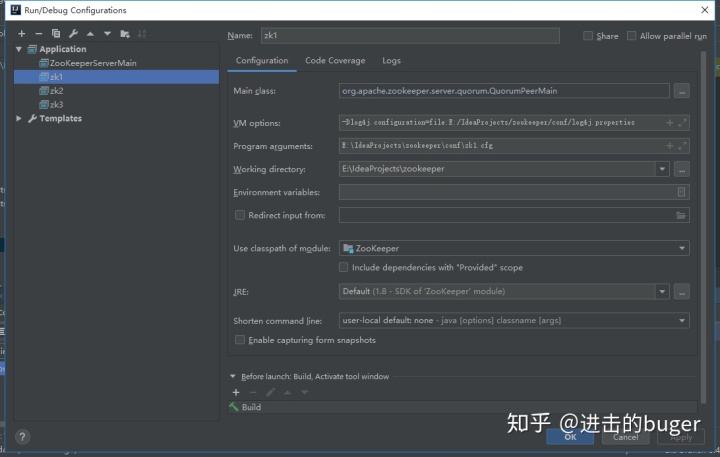Image resolution: width=720 pixels, height=457 pixels.
Task: Expand the Templates tree node
Action: point(19,118)
